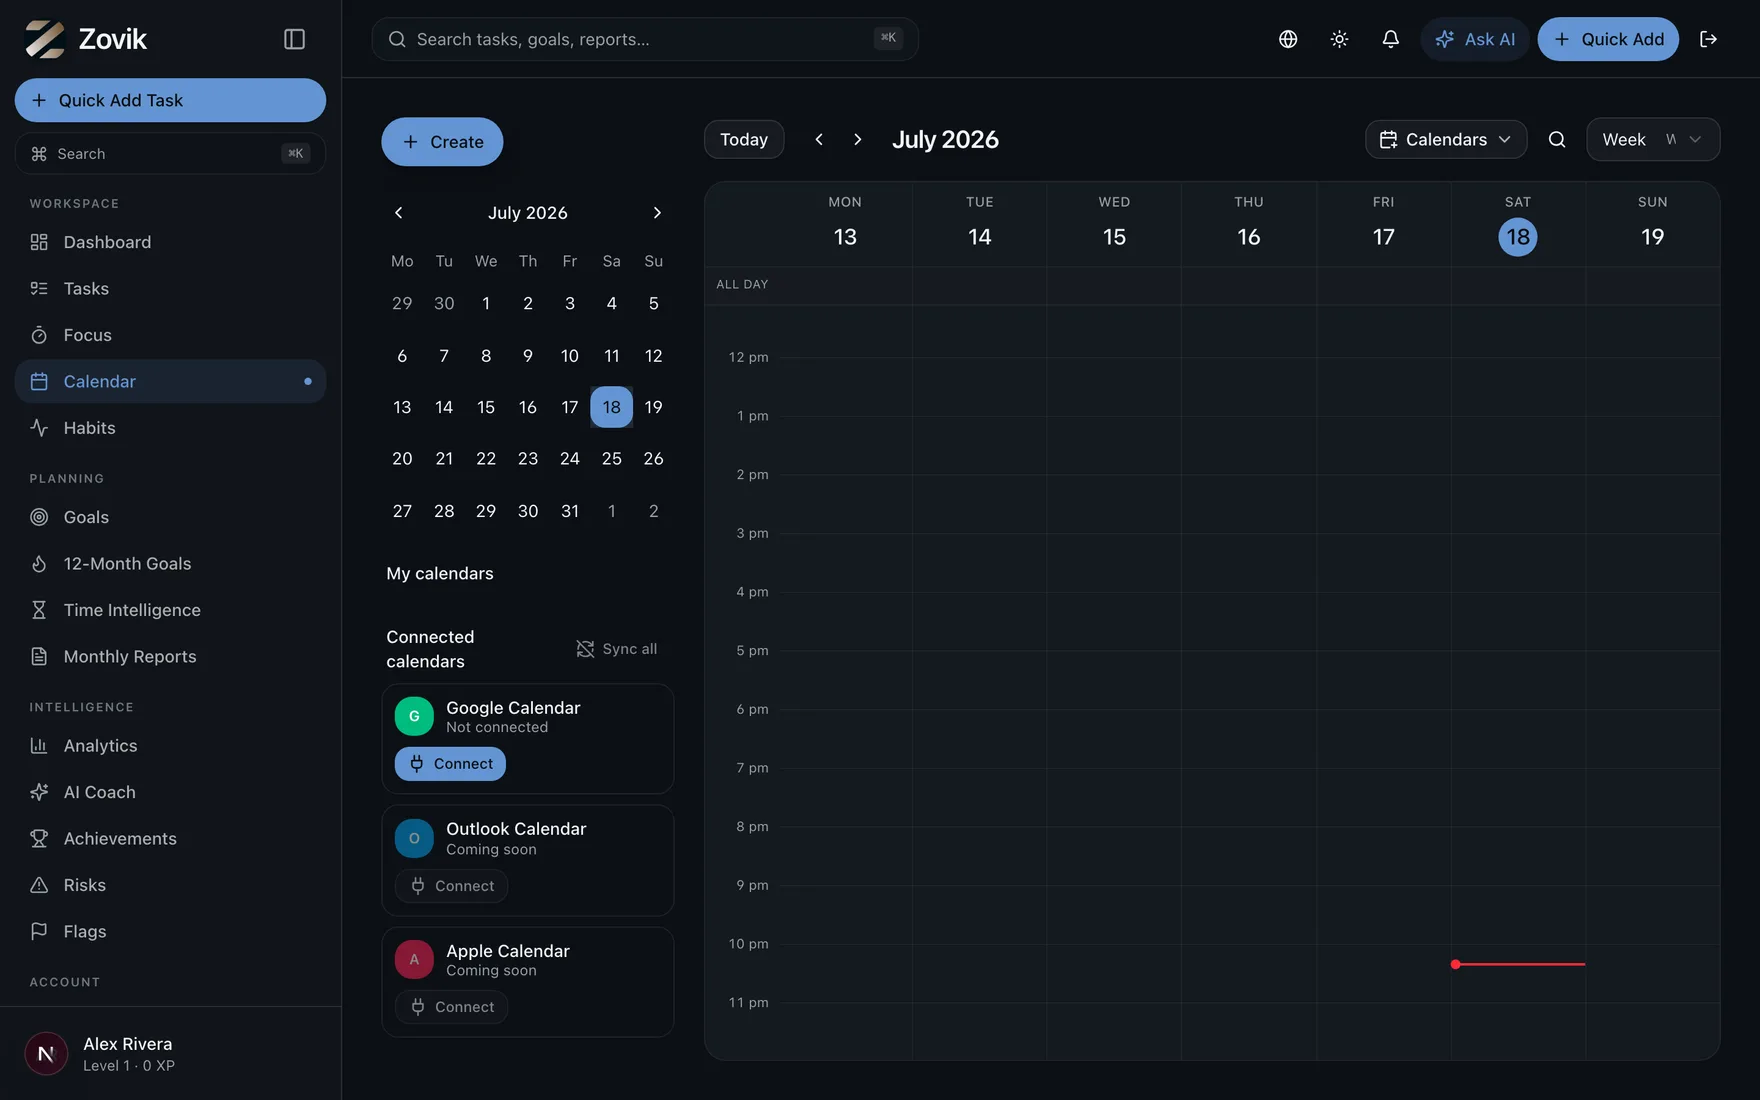The image size is (1760, 1100).
Task: Click Quick Add in top bar
Action: point(1608,39)
